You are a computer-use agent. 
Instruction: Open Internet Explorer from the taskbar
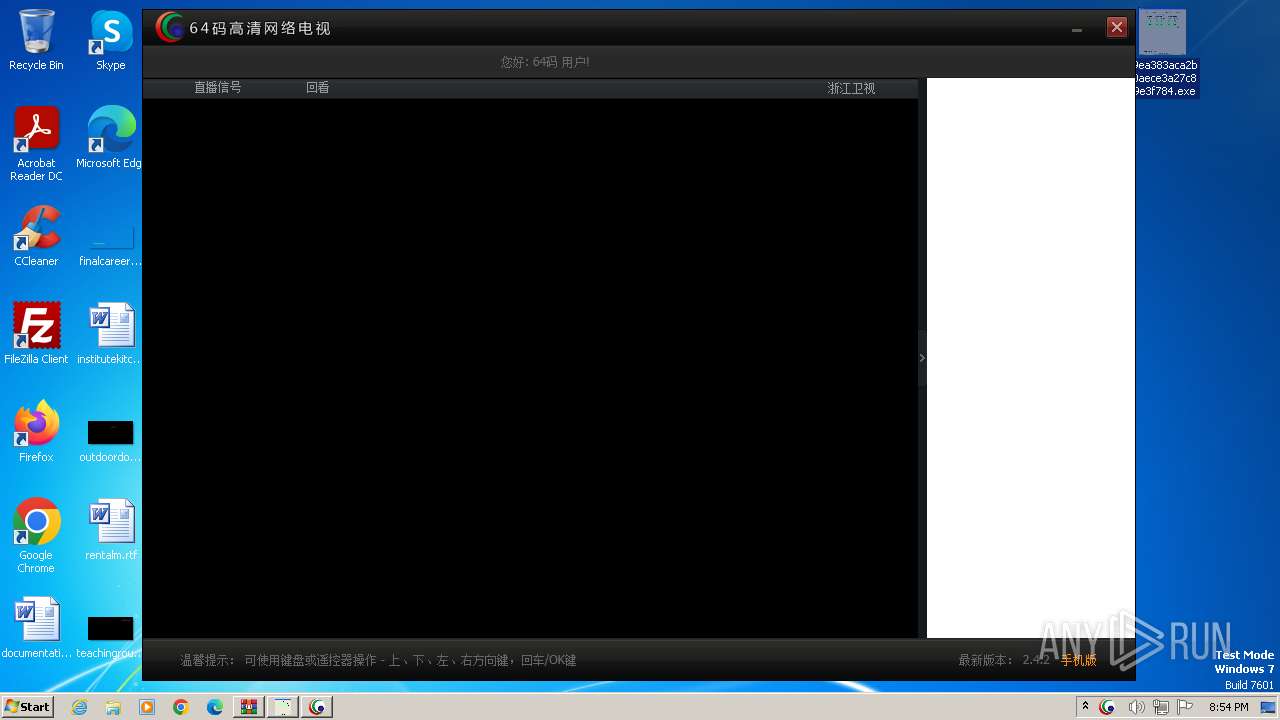(x=79, y=707)
